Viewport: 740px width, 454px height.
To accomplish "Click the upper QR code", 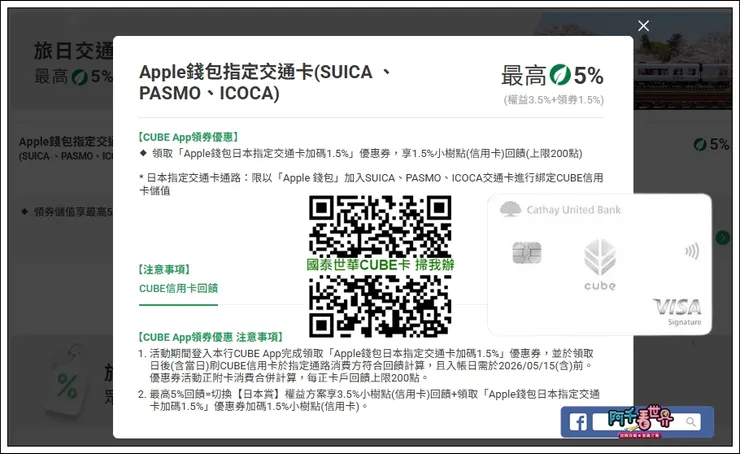I will point(380,227).
